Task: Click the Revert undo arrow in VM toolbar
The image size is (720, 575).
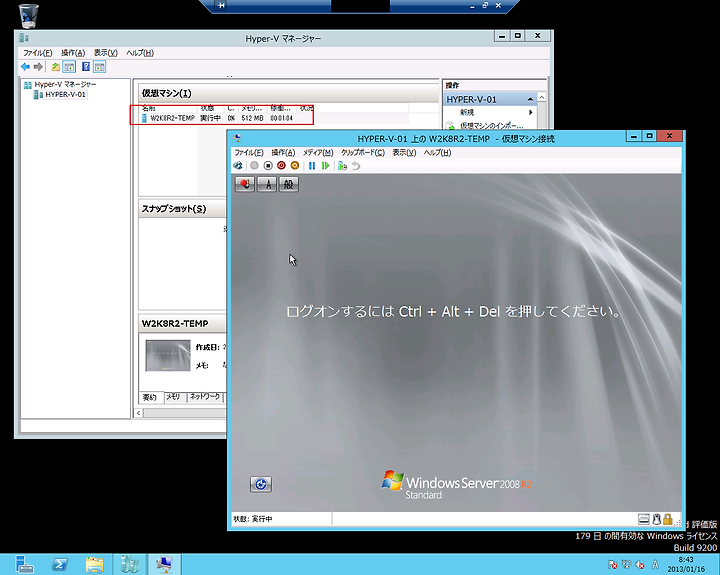Action: pyautogui.click(x=356, y=166)
